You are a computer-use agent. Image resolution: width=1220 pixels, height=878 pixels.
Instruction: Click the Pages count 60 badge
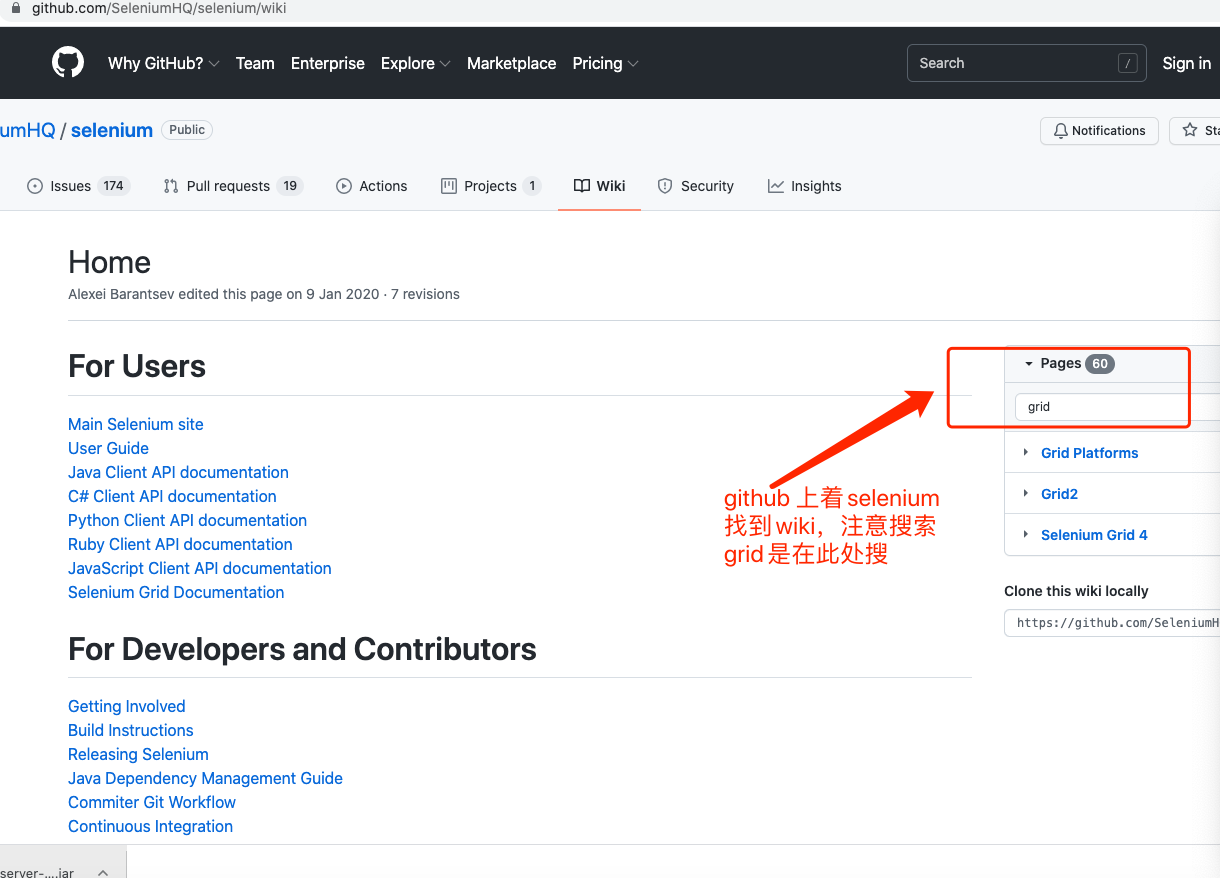[1100, 364]
